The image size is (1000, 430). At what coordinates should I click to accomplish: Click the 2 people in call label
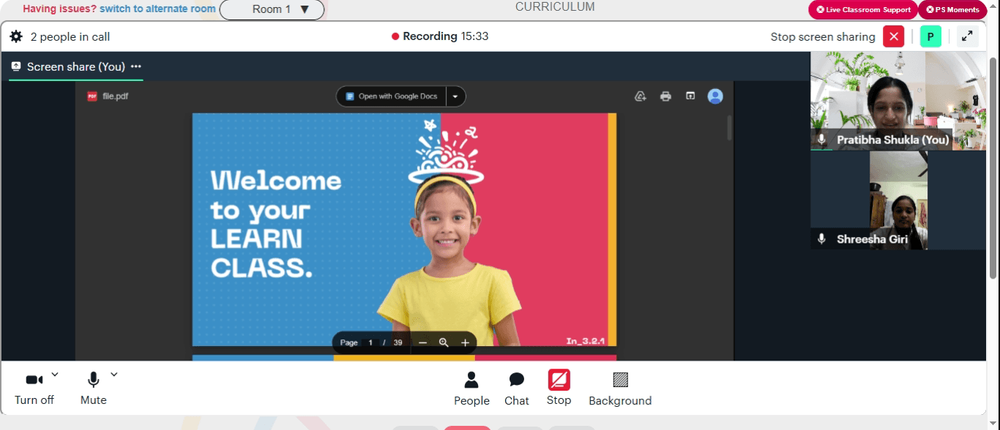(x=70, y=37)
